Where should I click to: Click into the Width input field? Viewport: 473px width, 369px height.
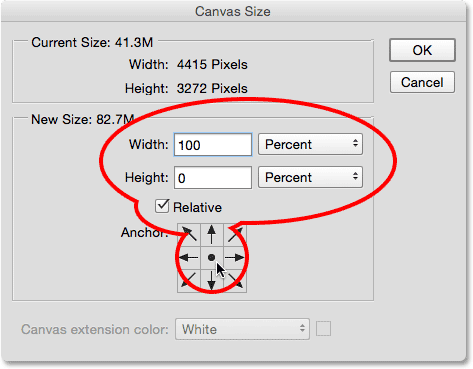(x=213, y=145)
